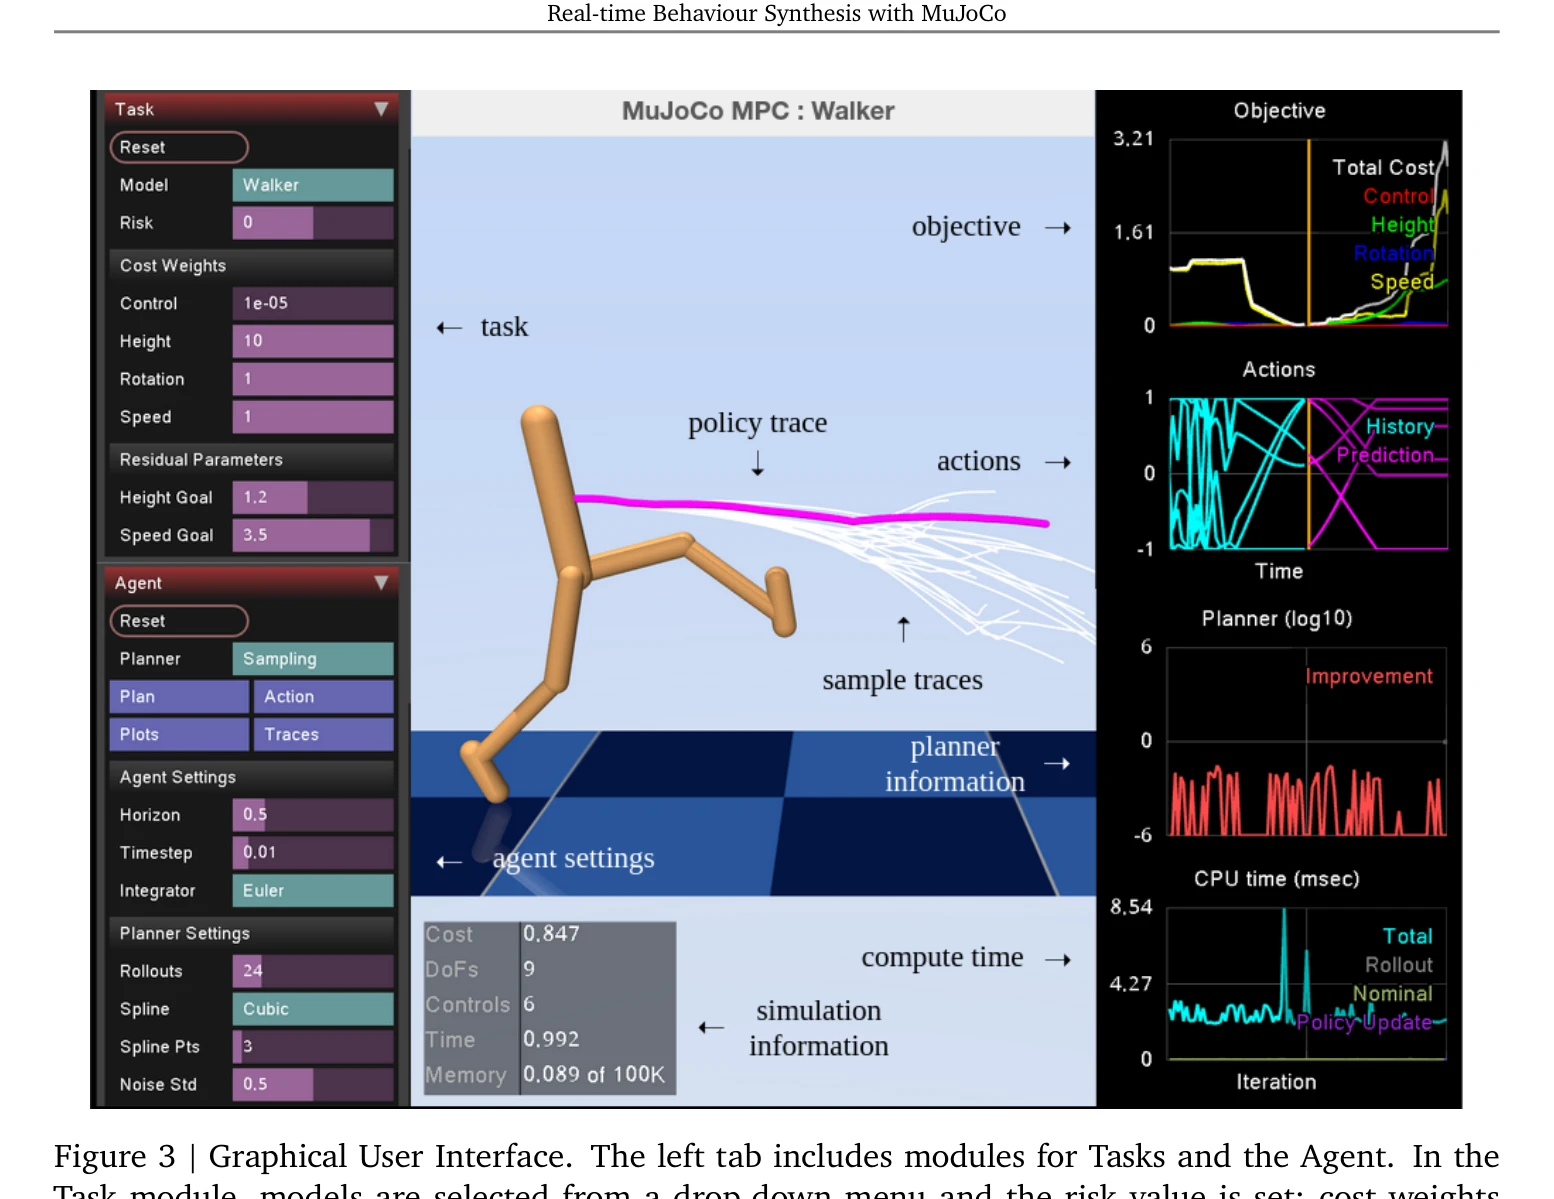Click the Policy Update legend label
1554x1199 pixels.
point(1364,1022)
